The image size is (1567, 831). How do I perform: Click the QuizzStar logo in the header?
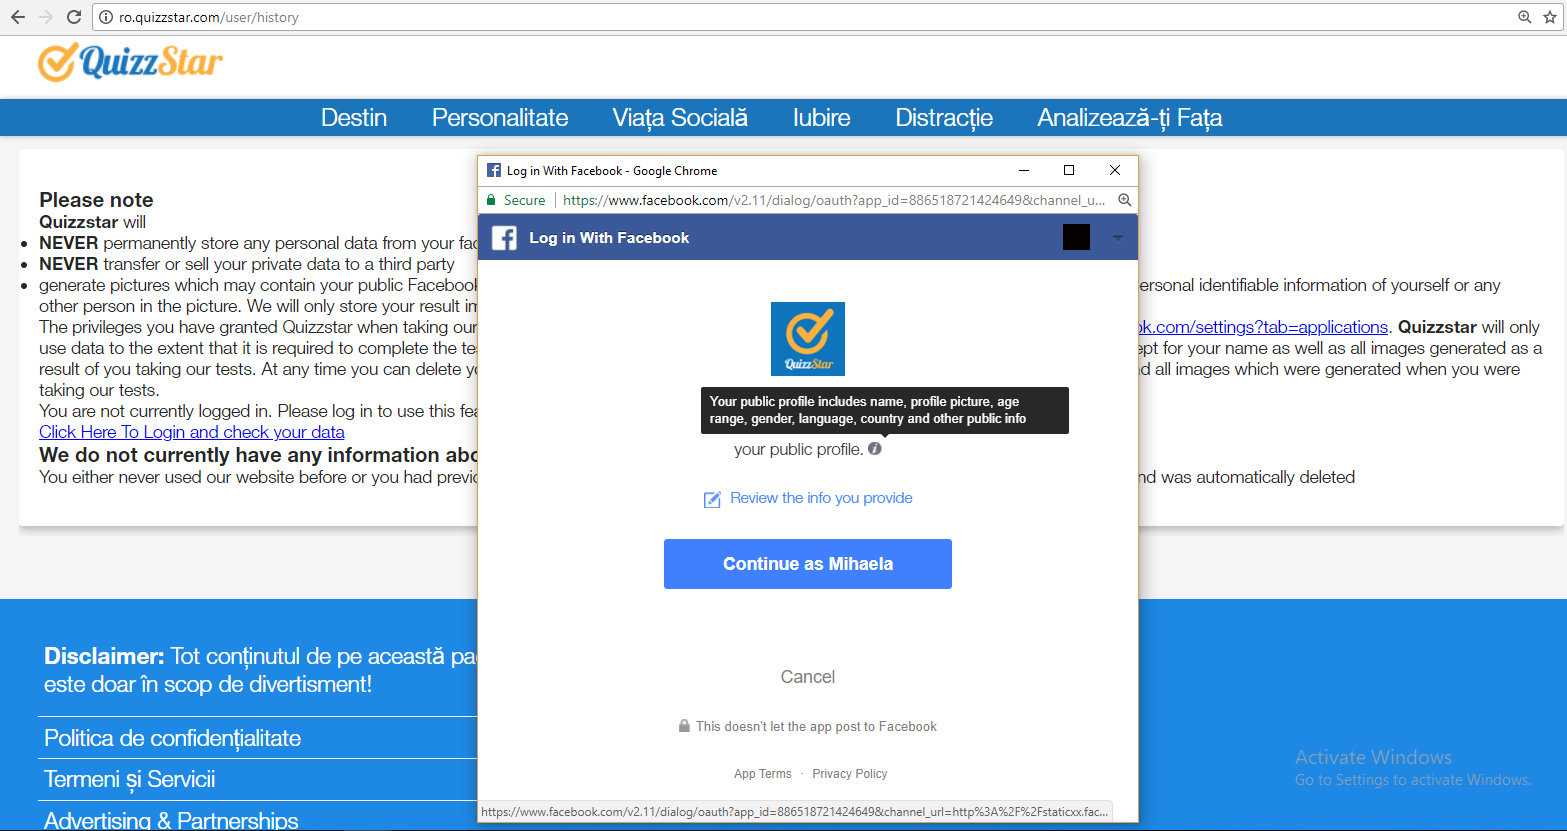[130, 62]
